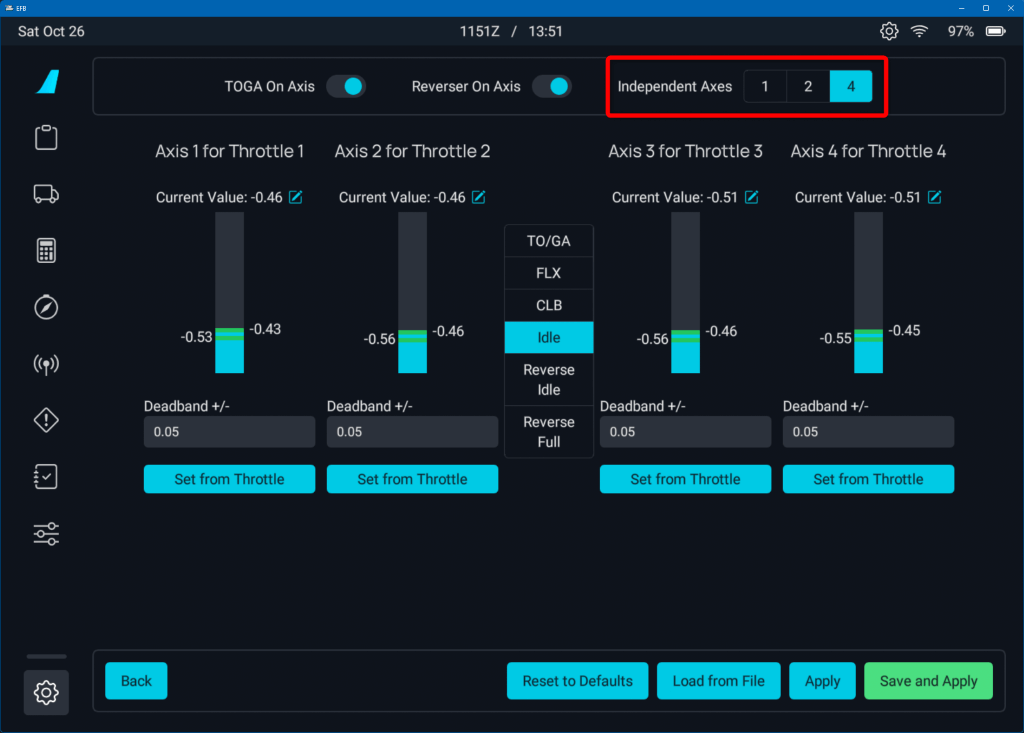Open the ATC radio tower page
The height and width of the screenshot is (733, 1024).
point(46,364)
